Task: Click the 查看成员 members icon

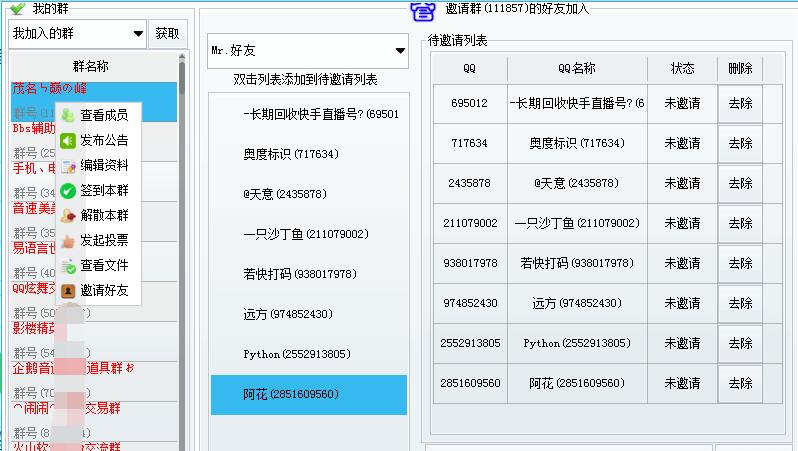Action: tap(68, 115)
